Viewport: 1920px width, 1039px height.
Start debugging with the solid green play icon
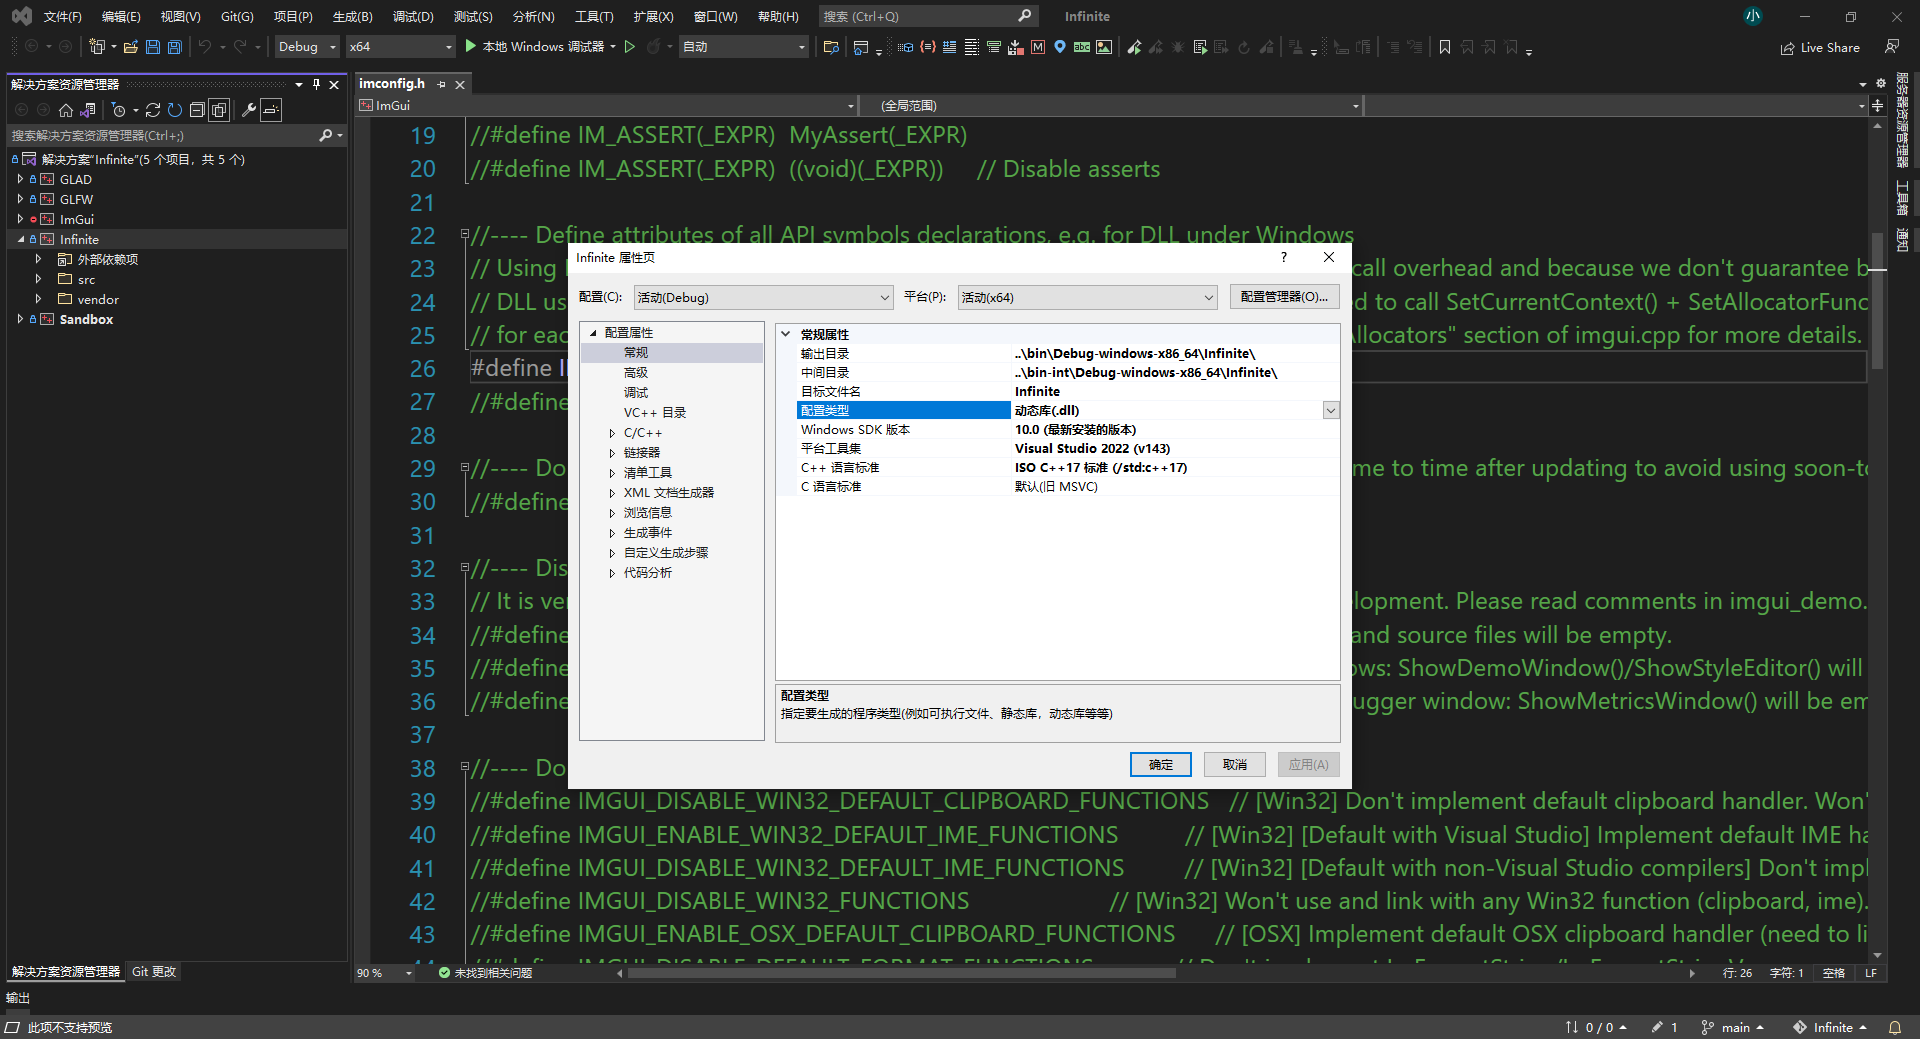(x=470, y=46)
